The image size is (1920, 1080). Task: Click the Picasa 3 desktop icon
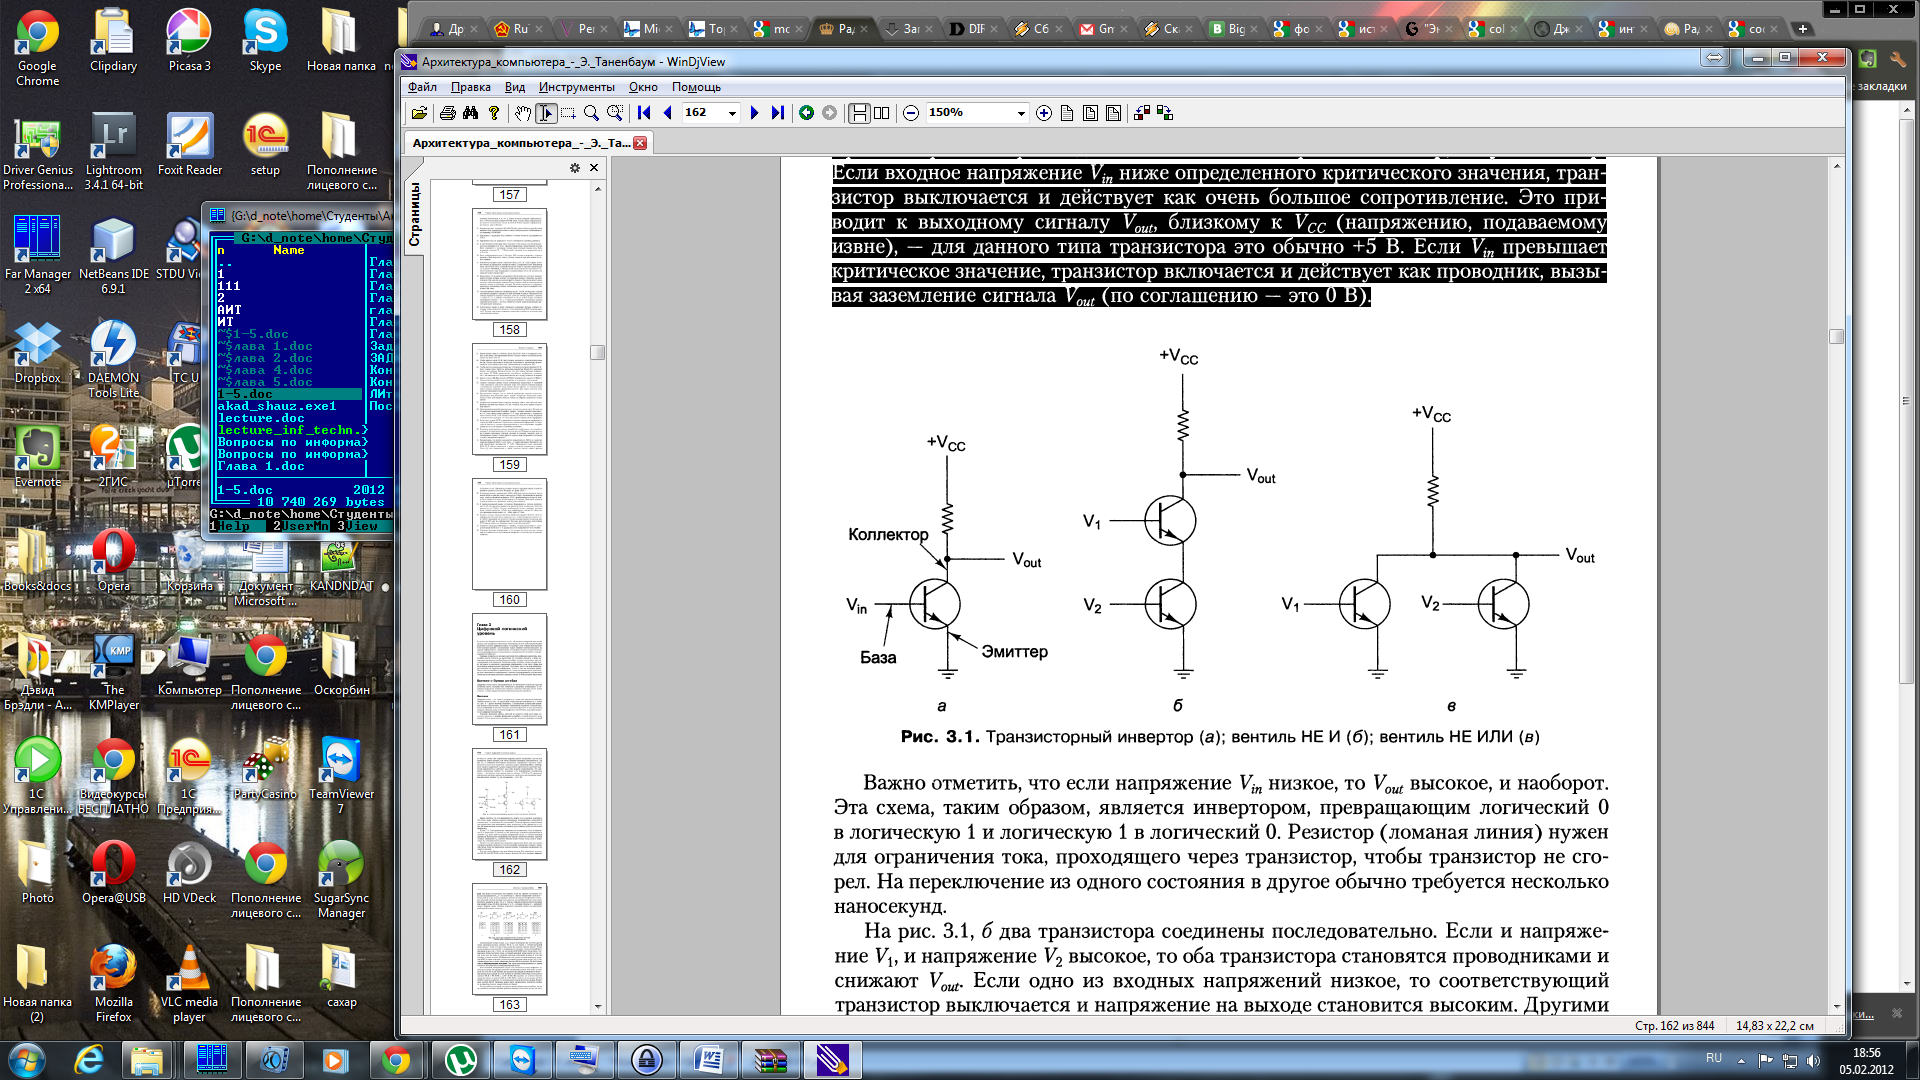pos(189,41)
